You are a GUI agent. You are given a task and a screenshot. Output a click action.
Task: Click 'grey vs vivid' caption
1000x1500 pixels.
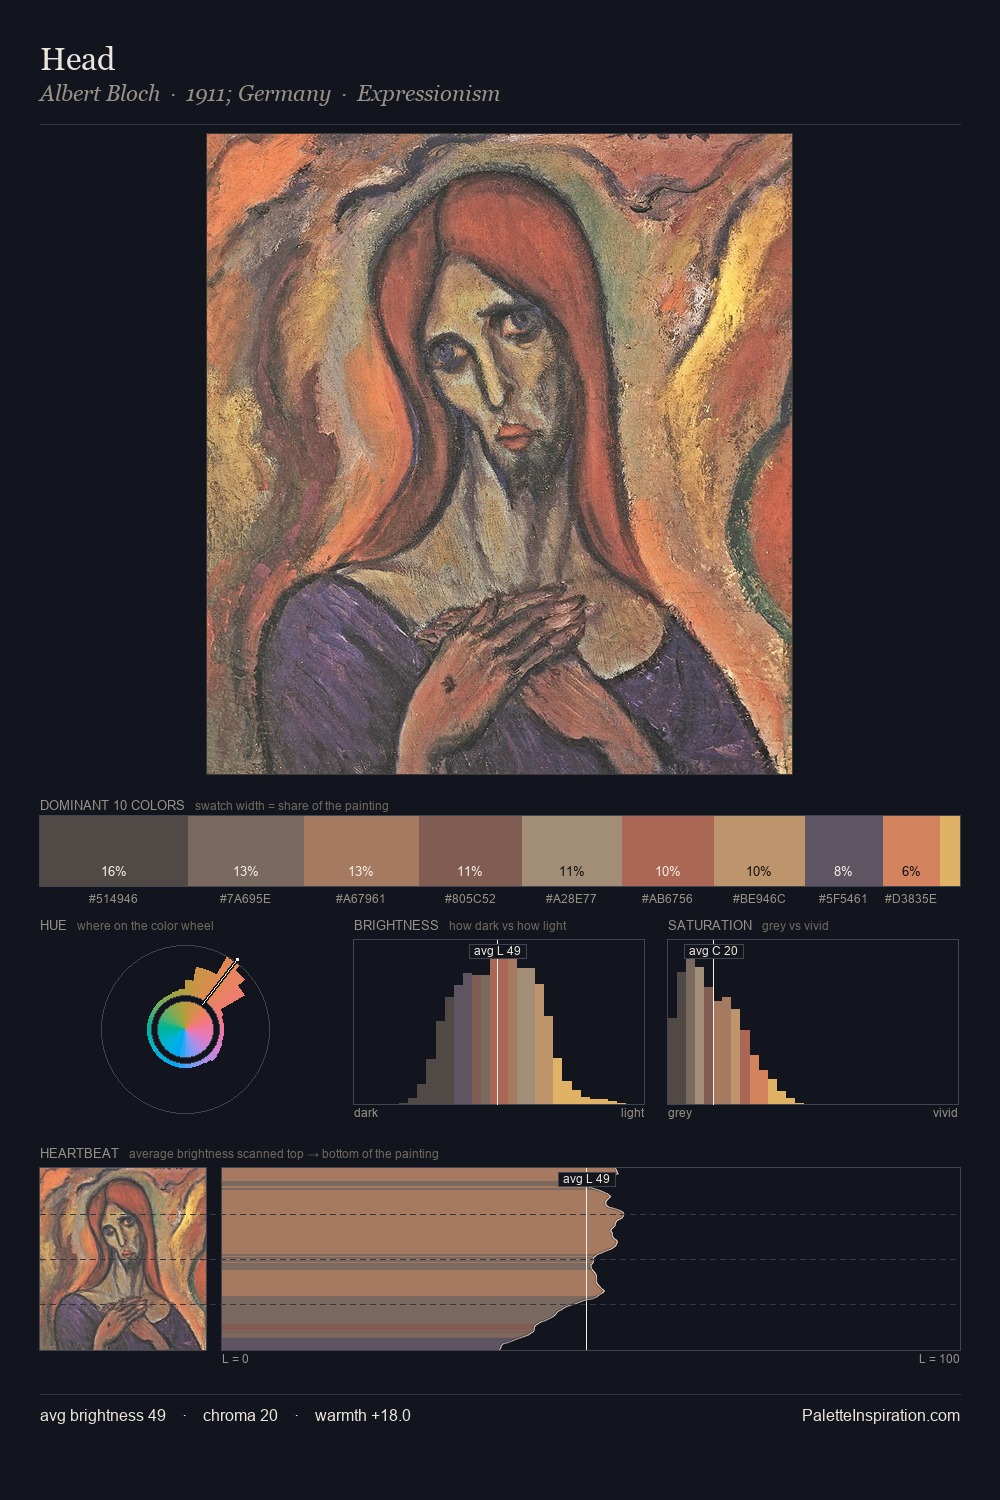[795, 926]
